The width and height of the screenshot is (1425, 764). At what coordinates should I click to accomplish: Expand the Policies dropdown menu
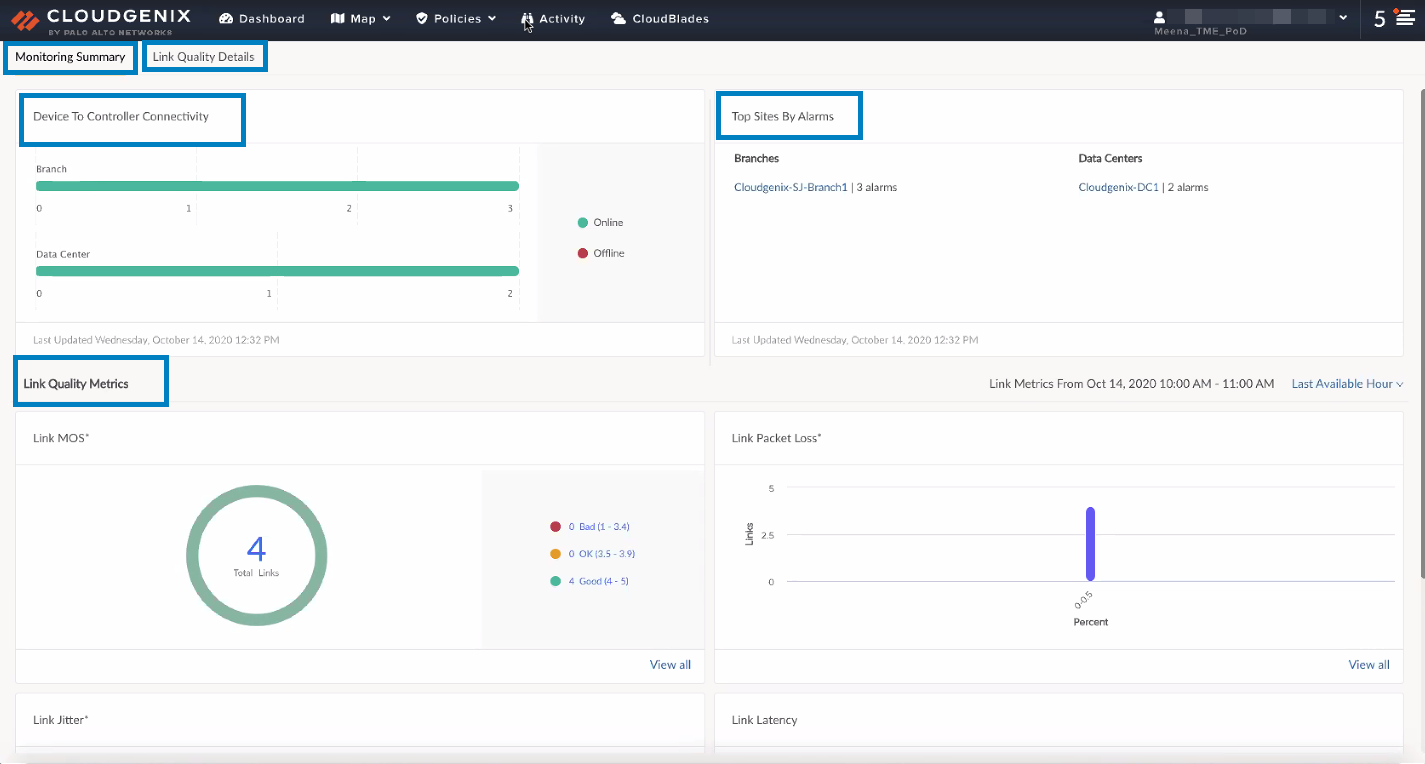coord(491,19)
